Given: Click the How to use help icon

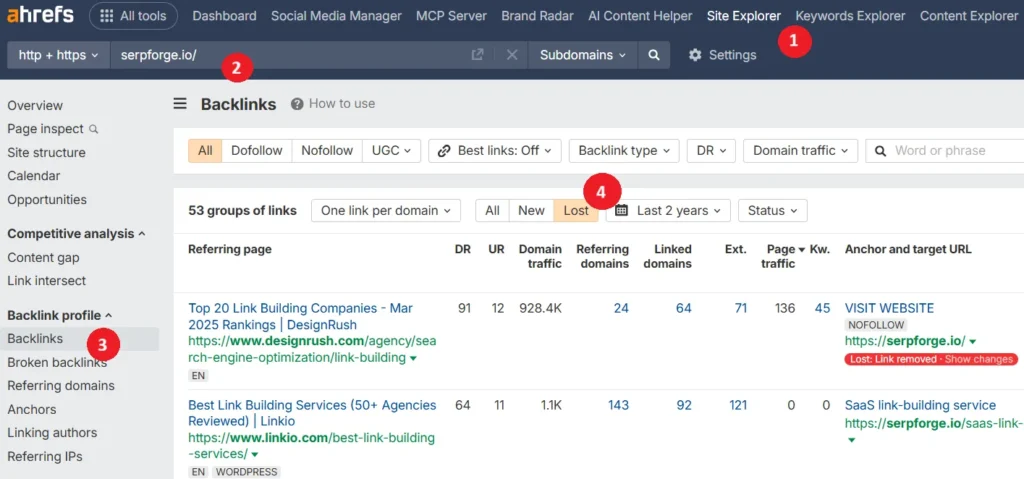Looking at the screenshot, I should (297, 104).
